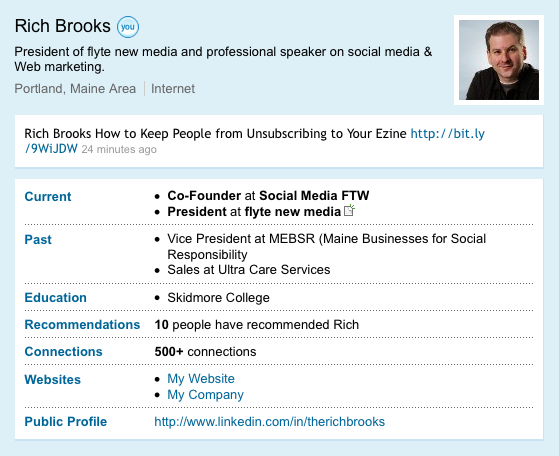
Task: Click the Connections heading
Action: (63, 352)
